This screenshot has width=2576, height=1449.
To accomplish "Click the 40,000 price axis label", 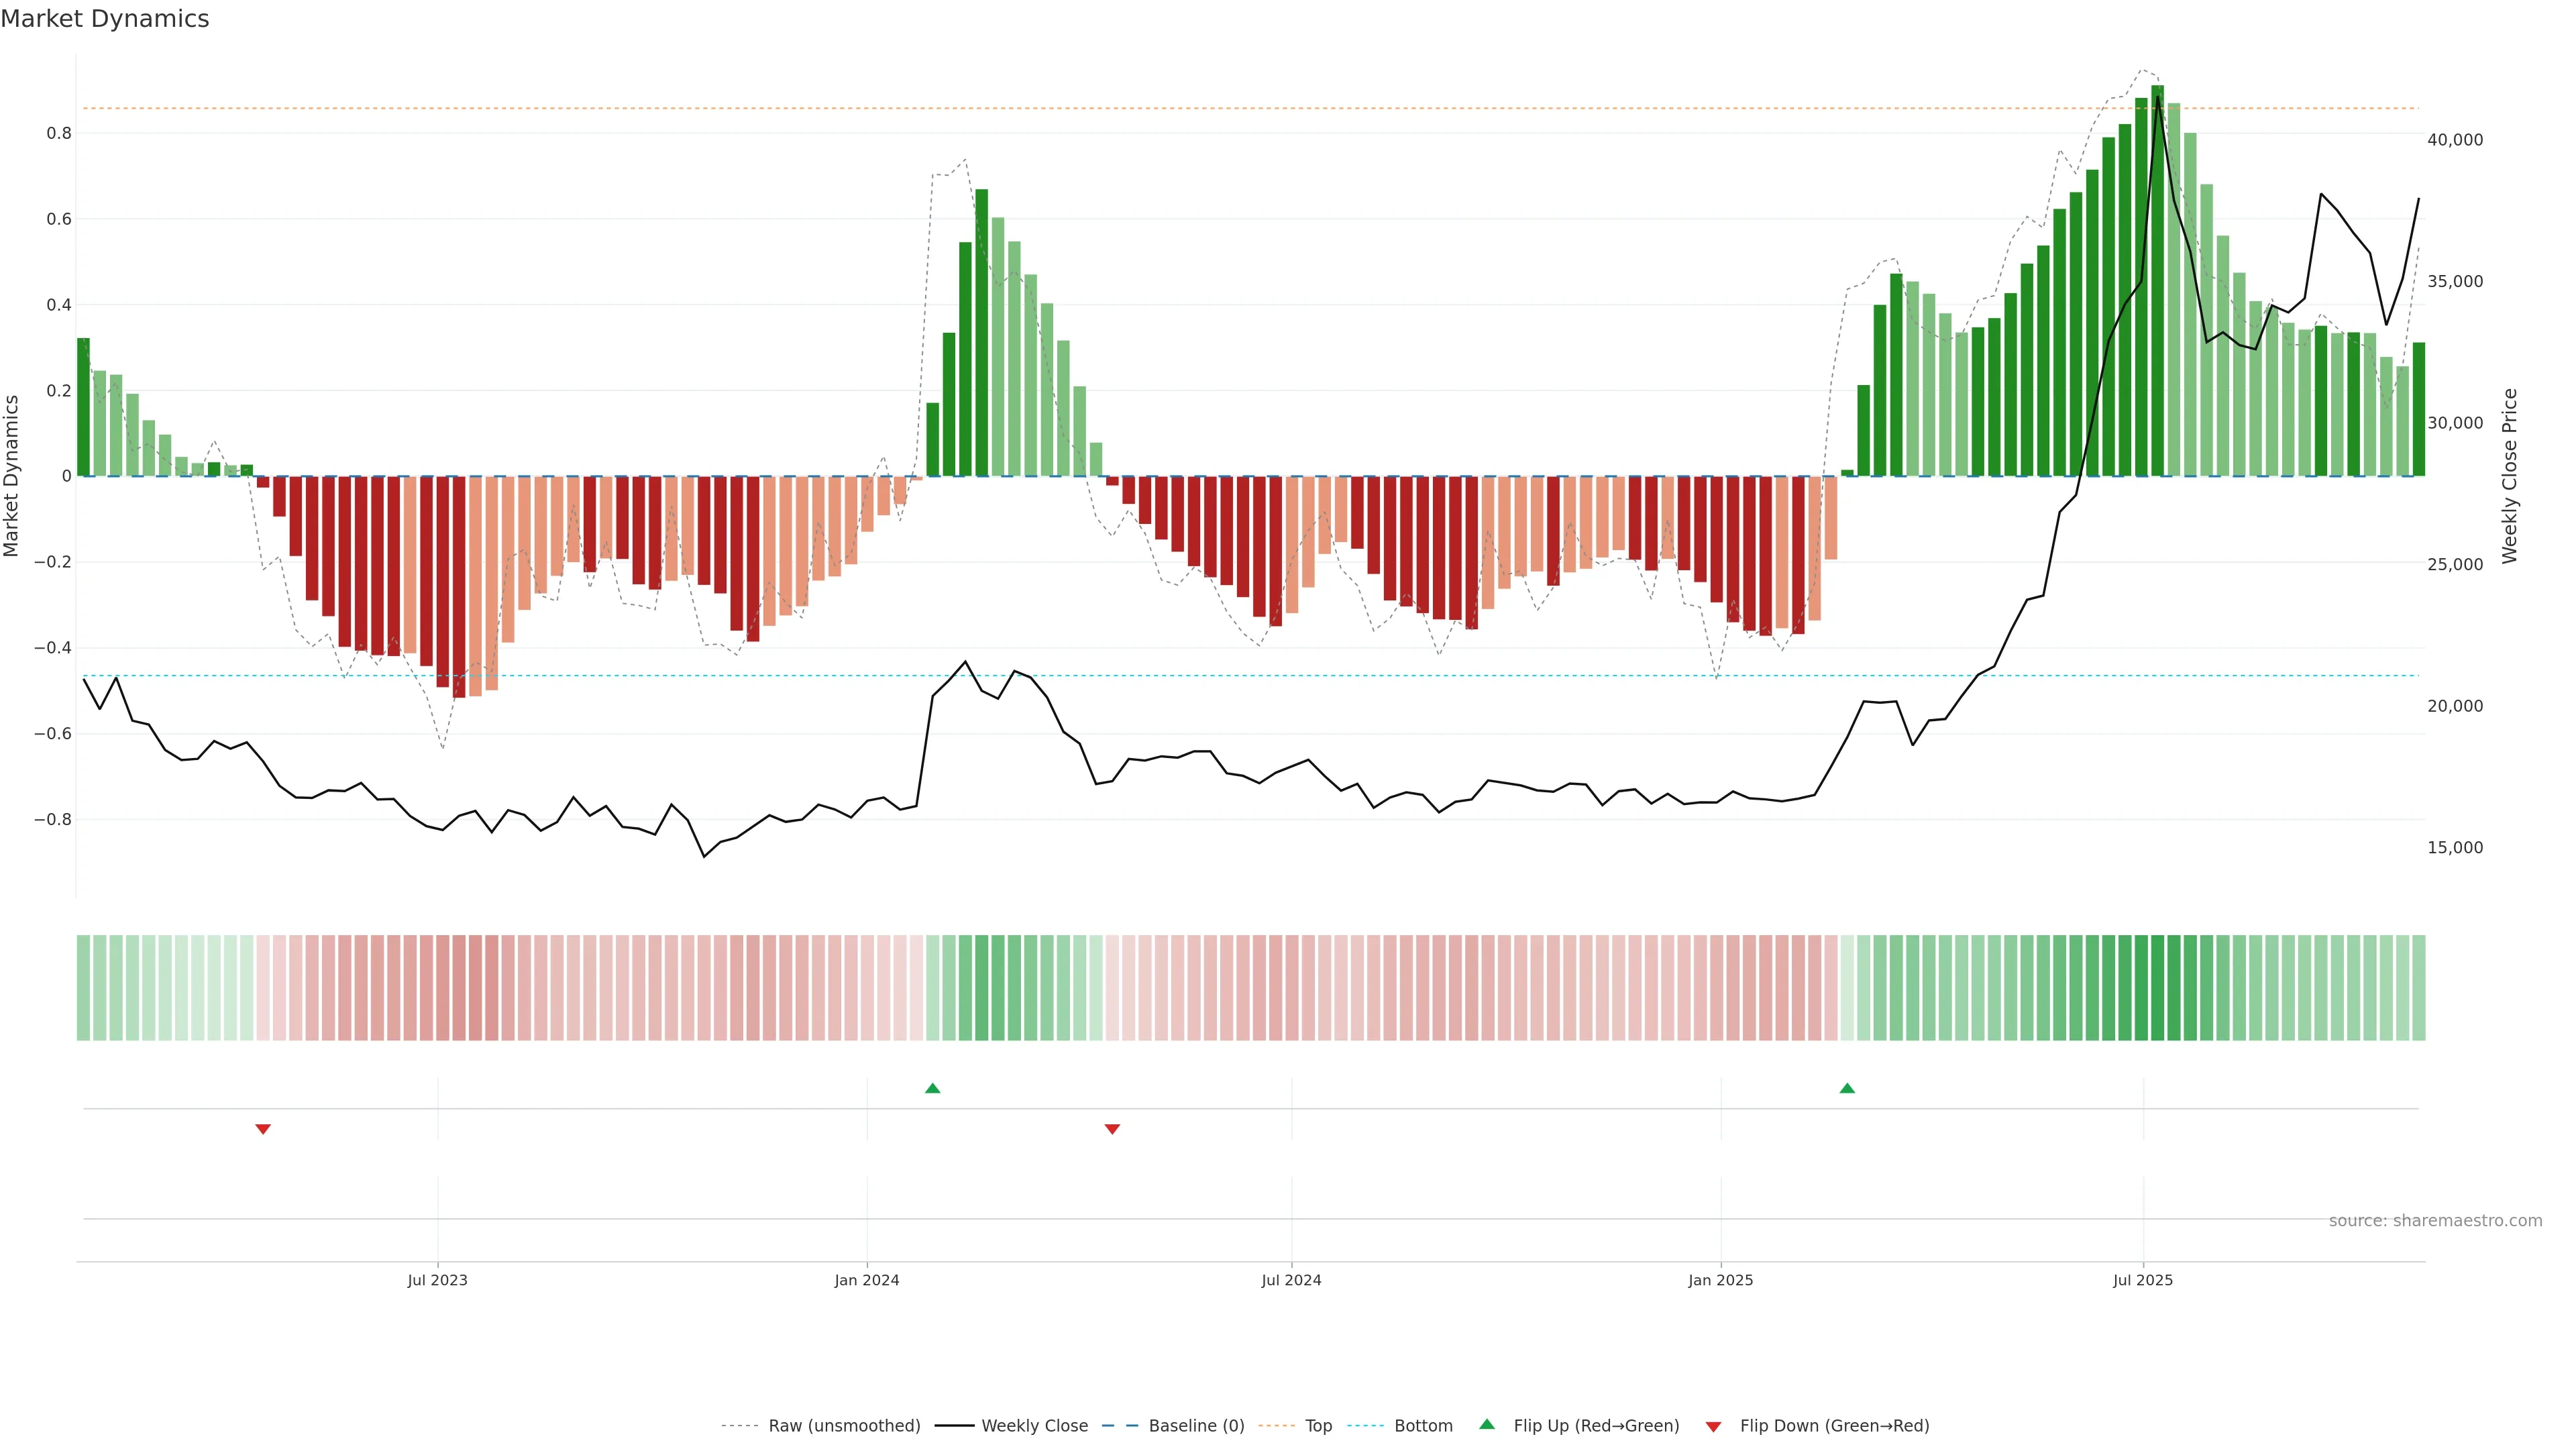I will click(x=2454, y=140).
